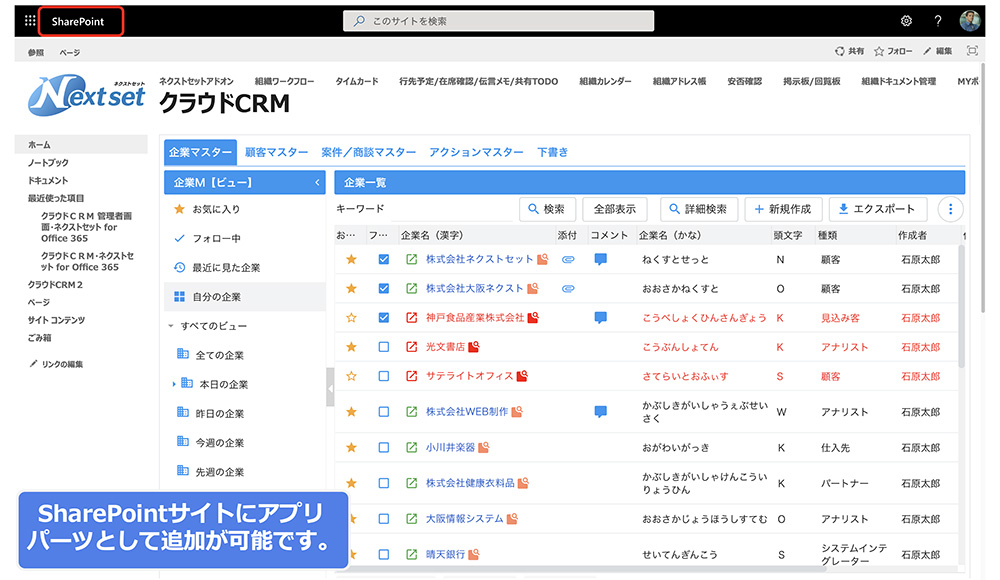Click the card icon beside サテライトオフィス
Viewport: 1000px width, 580px height.
pyautogui.click(x=522, y=376)
